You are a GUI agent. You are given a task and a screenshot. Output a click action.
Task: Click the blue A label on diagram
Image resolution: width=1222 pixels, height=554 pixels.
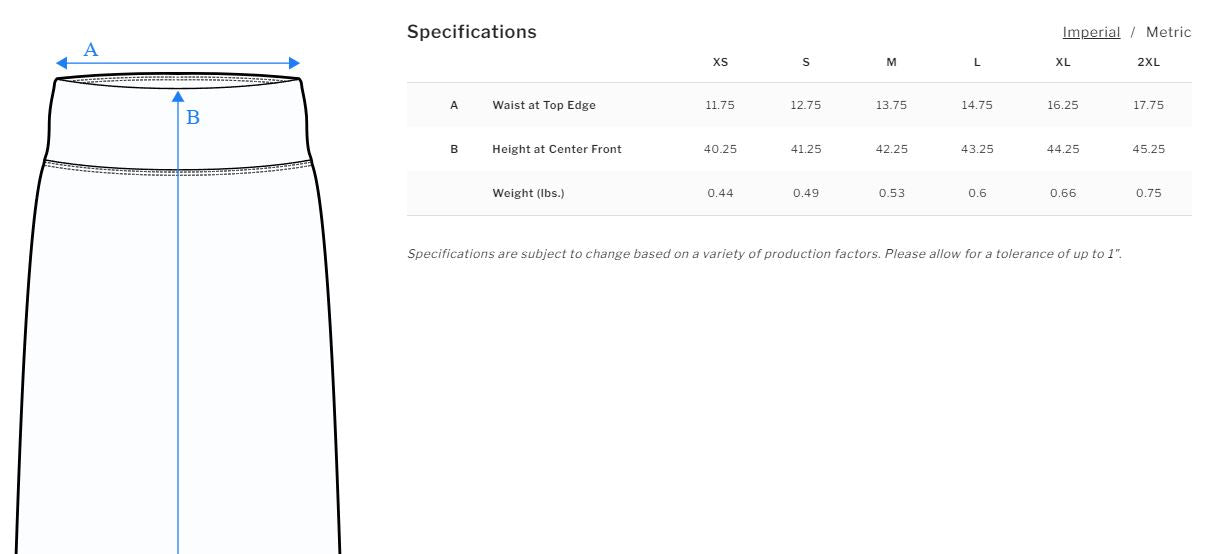coord(91,49)
